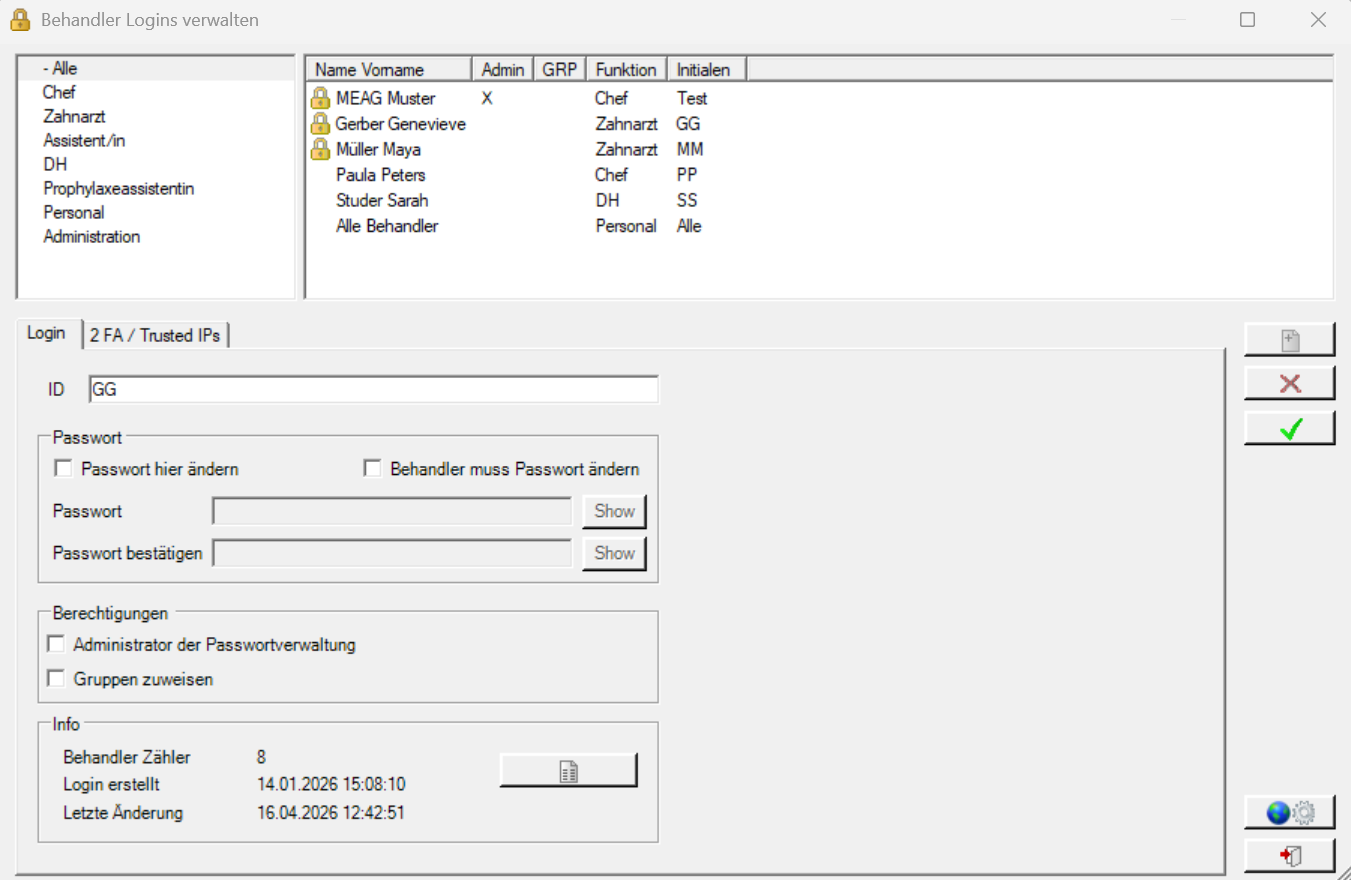Tick Behandler muss Passwort ändern
The height and width of the screenshot is (880, 1351).
click(373, 468)
